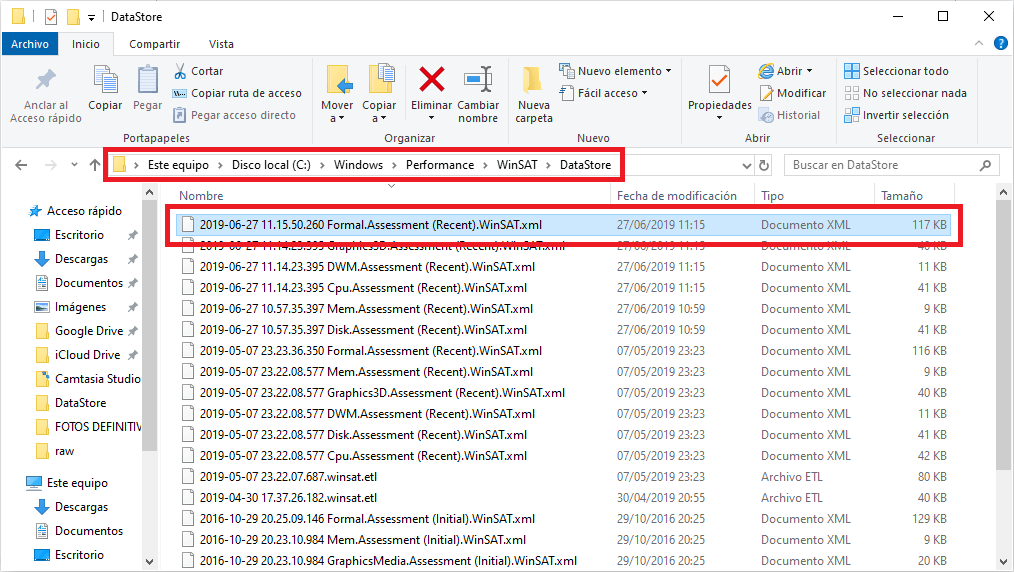
Task: Sort by Fecha de modificación column
Action: tap(676, 196)
